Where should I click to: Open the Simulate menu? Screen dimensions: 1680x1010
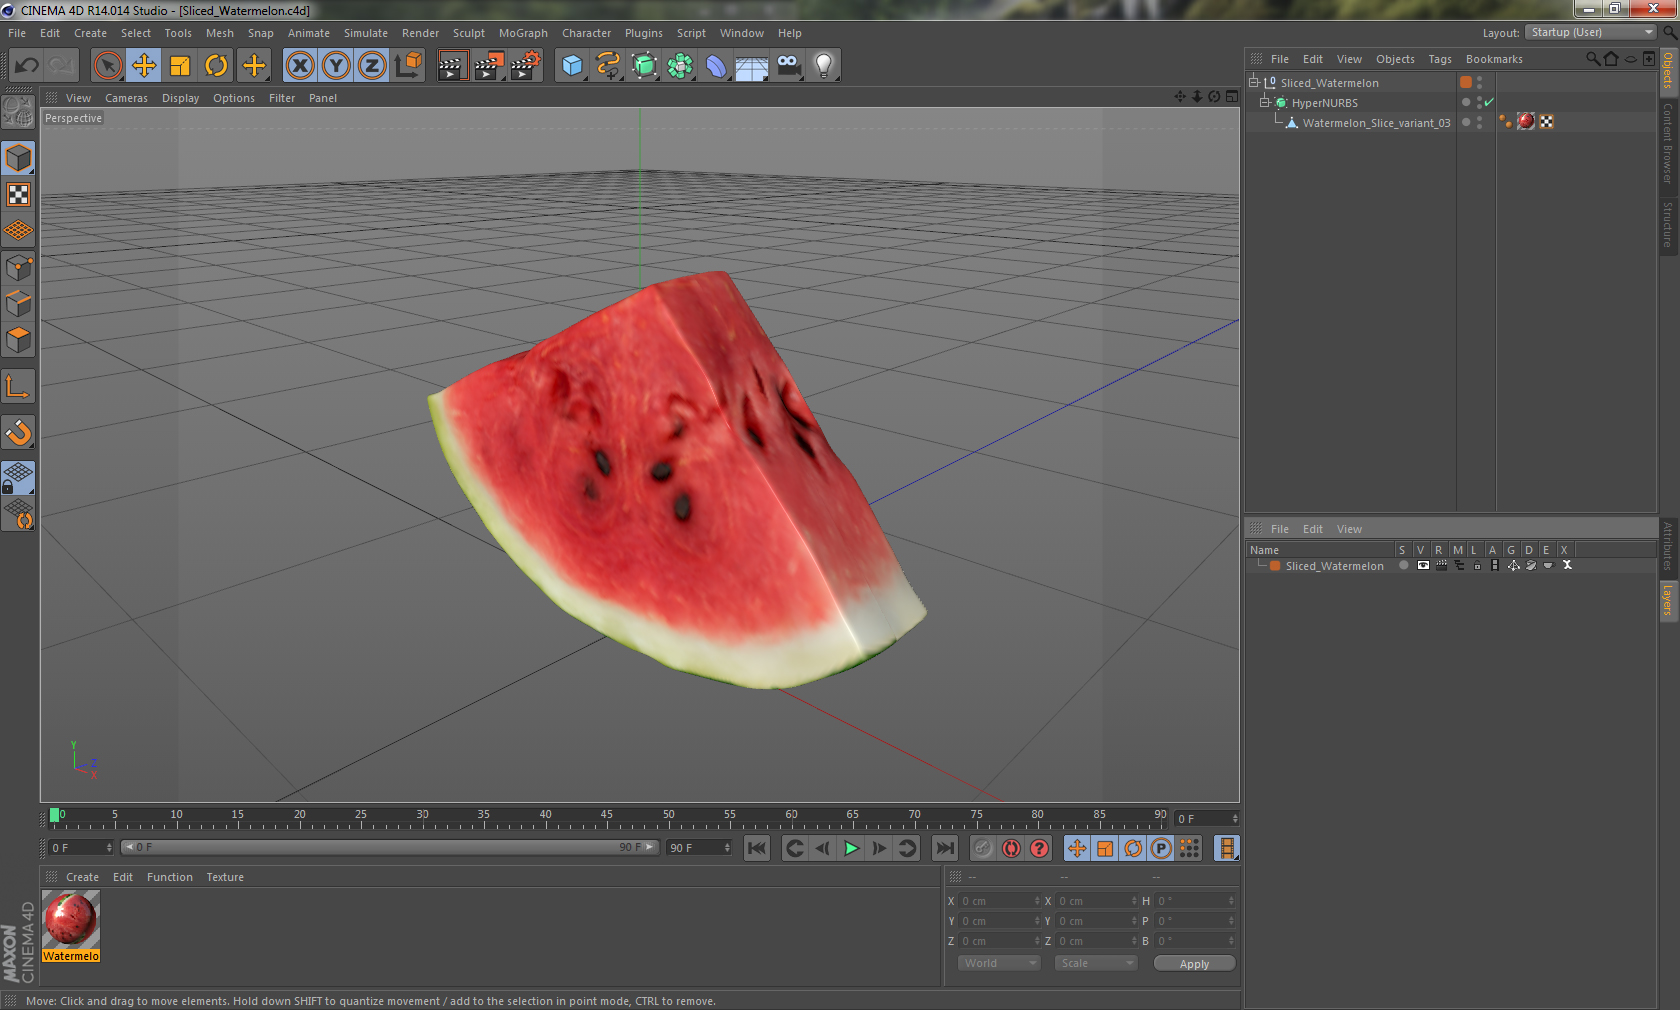366,33
